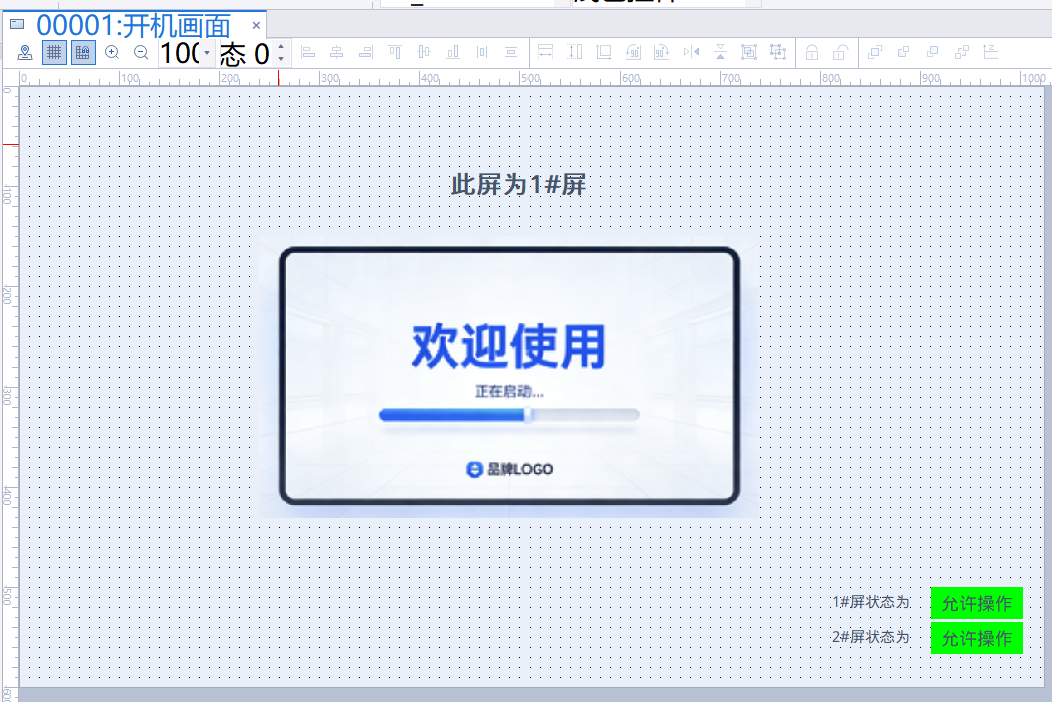Click 允许操作 button beside 2#屏状态为
This screenshot has height=702, width=1052.
click(x=976, y=638)
